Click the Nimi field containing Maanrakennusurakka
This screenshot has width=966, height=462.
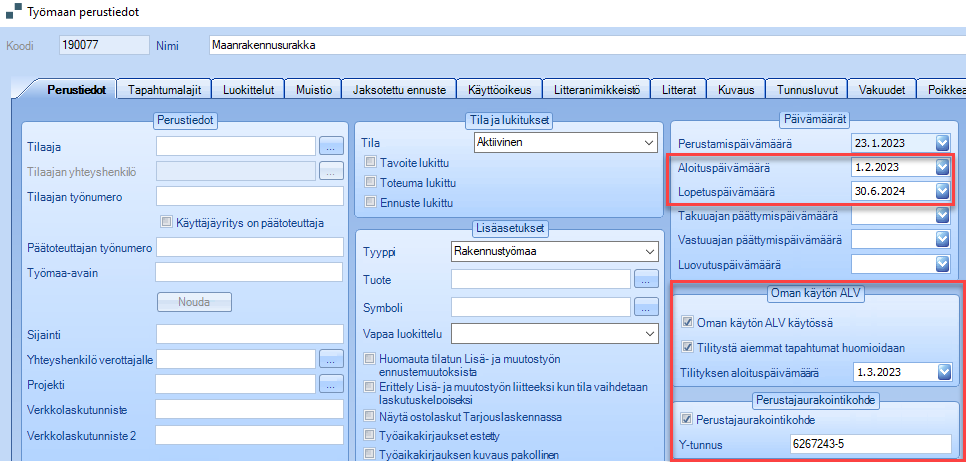tap(586, 45)
